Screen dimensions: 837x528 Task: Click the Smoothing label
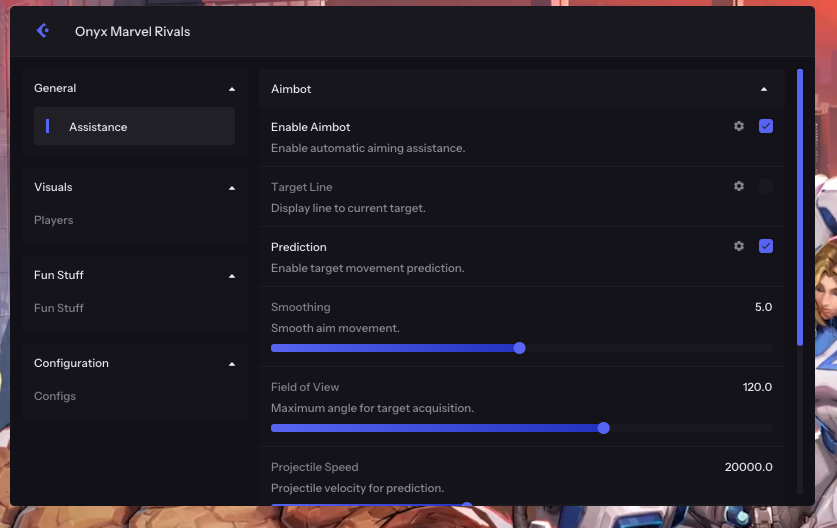pyautogui.click(x=301, y=307)
